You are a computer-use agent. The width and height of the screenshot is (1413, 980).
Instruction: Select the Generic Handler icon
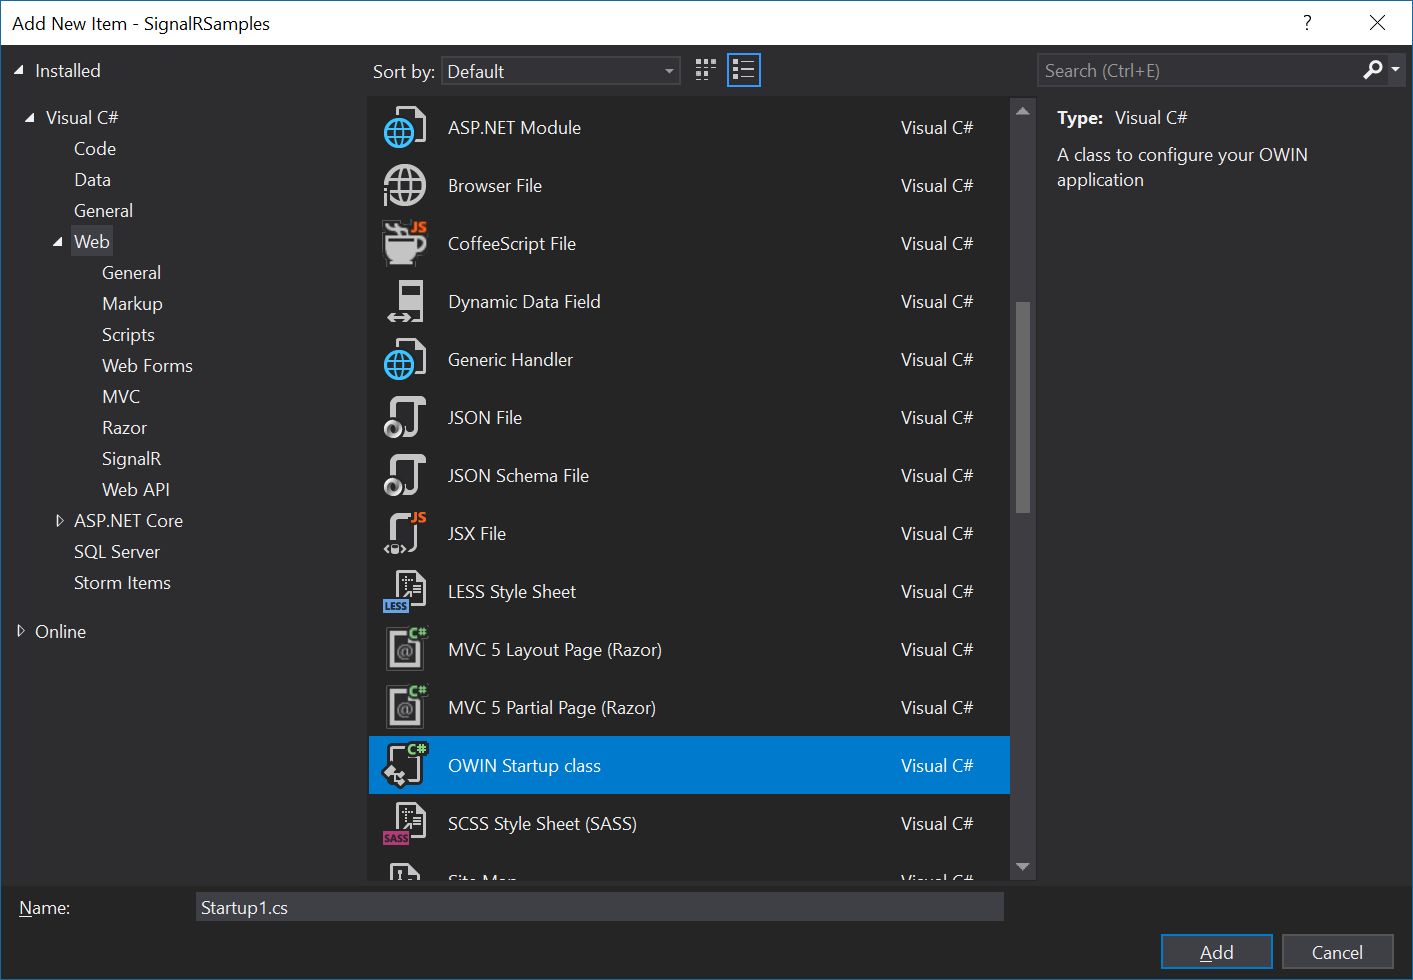tap(405, 360)
